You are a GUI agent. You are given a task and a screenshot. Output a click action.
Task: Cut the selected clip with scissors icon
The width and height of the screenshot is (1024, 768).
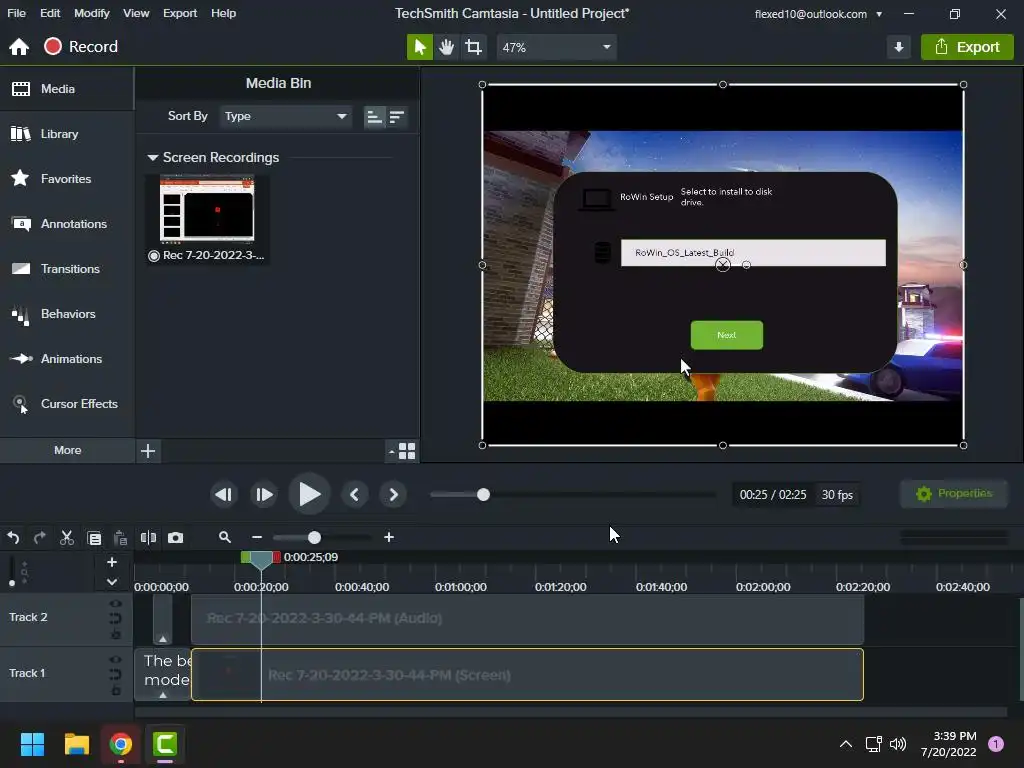[x=67, y=537]
